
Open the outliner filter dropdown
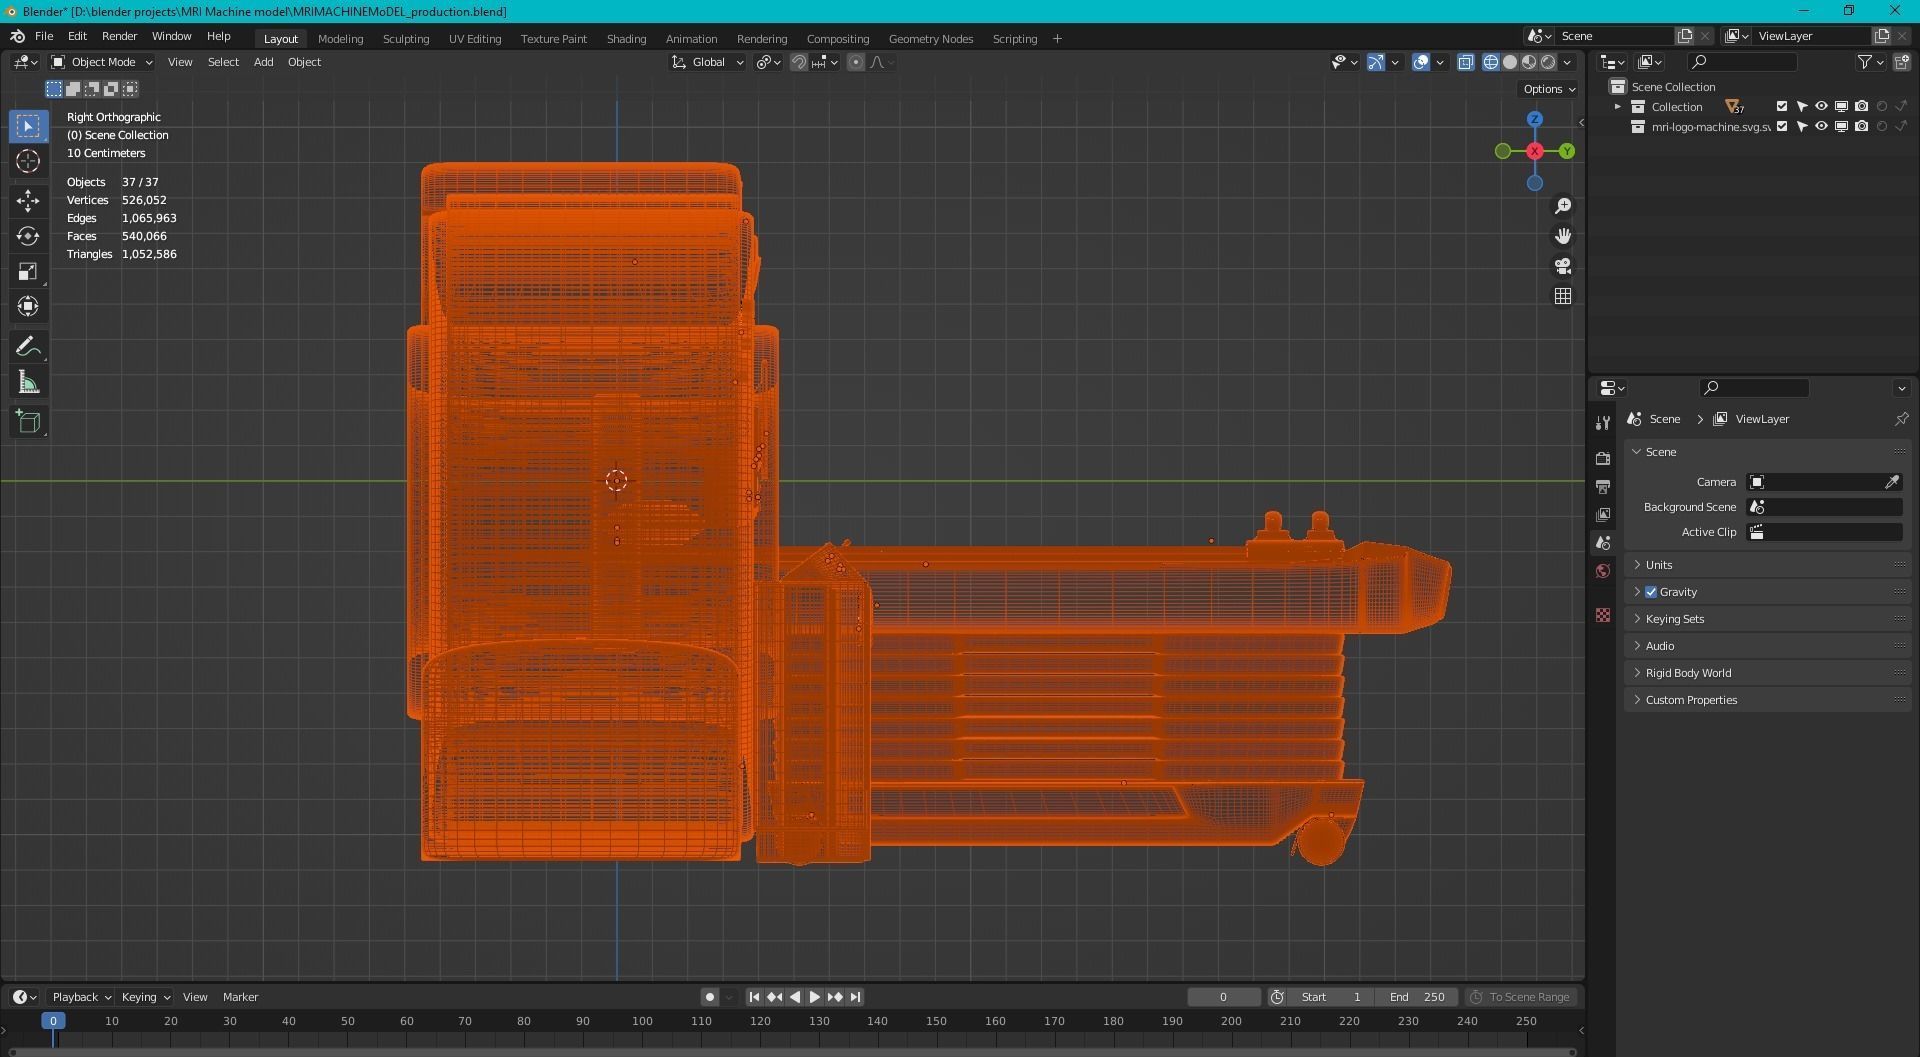coord(1870,62)
